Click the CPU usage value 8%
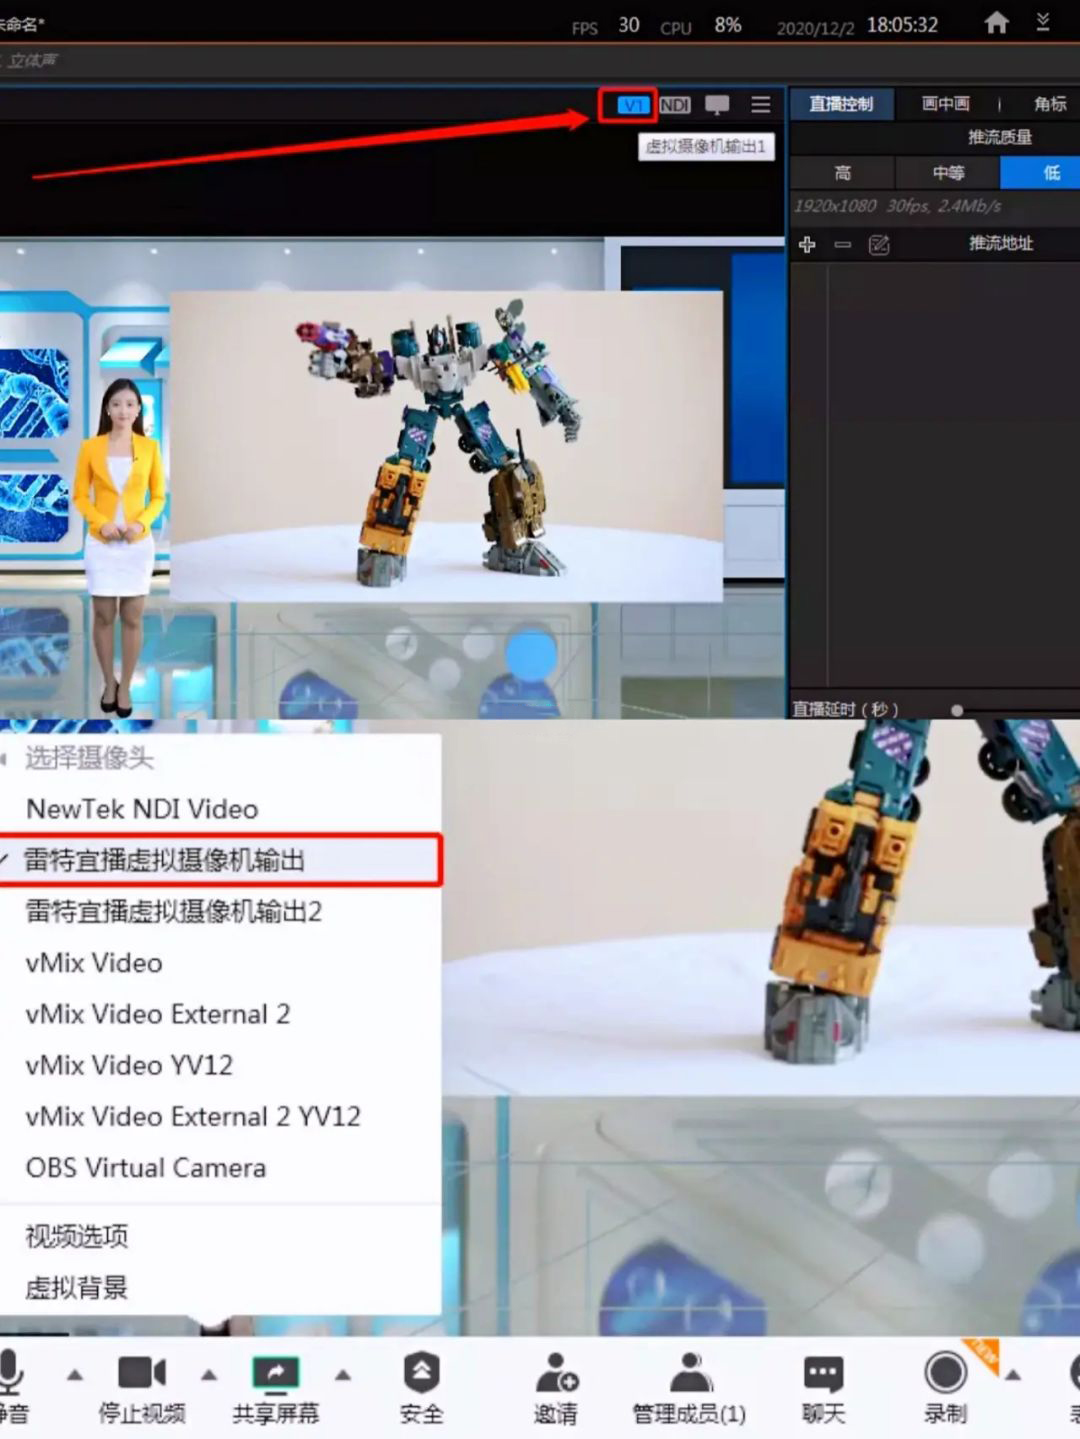This screenshot has height=1439, width=1080. tap(728, 25)
